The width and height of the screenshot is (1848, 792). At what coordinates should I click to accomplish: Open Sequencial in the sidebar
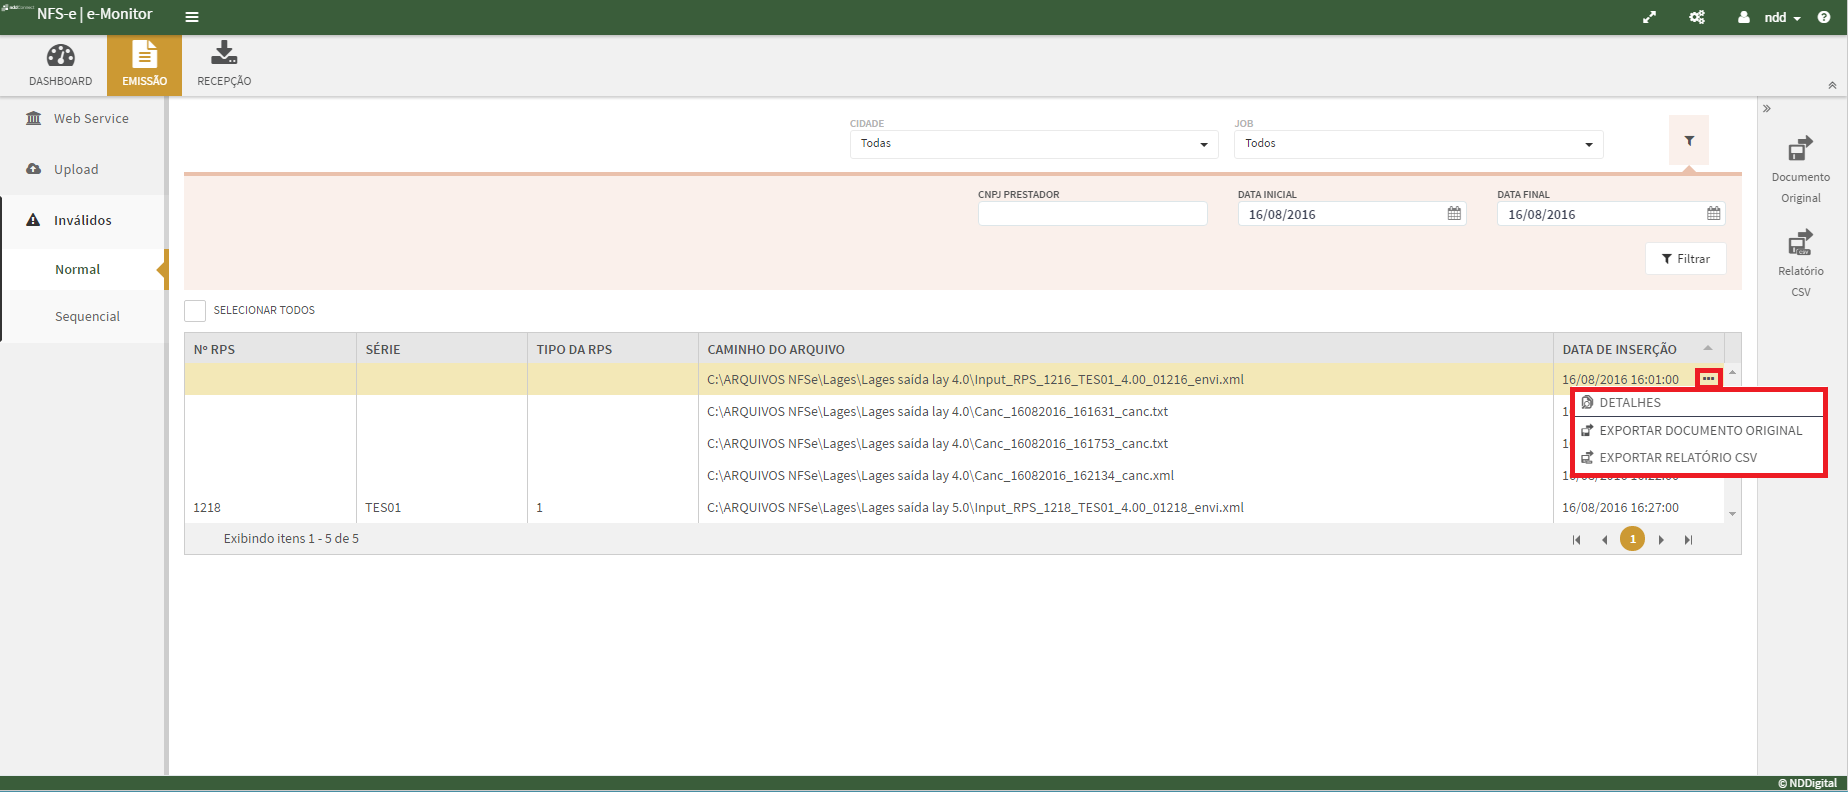coord(87,317)
